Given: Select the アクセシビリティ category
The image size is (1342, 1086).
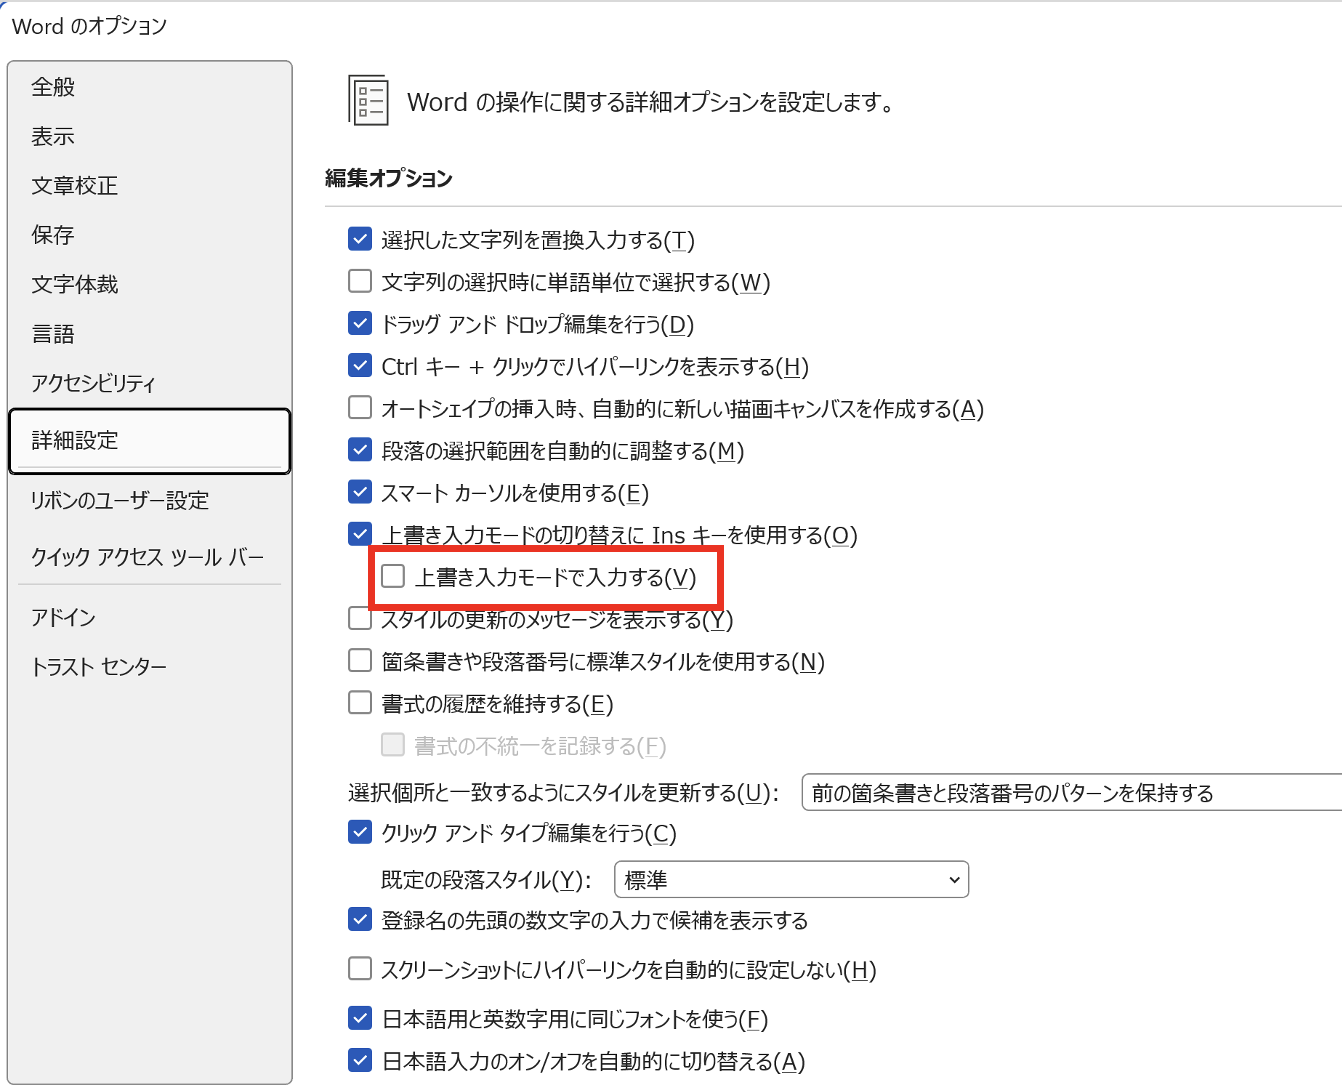Looking at the screenshot, I should (x=94, y=384).
